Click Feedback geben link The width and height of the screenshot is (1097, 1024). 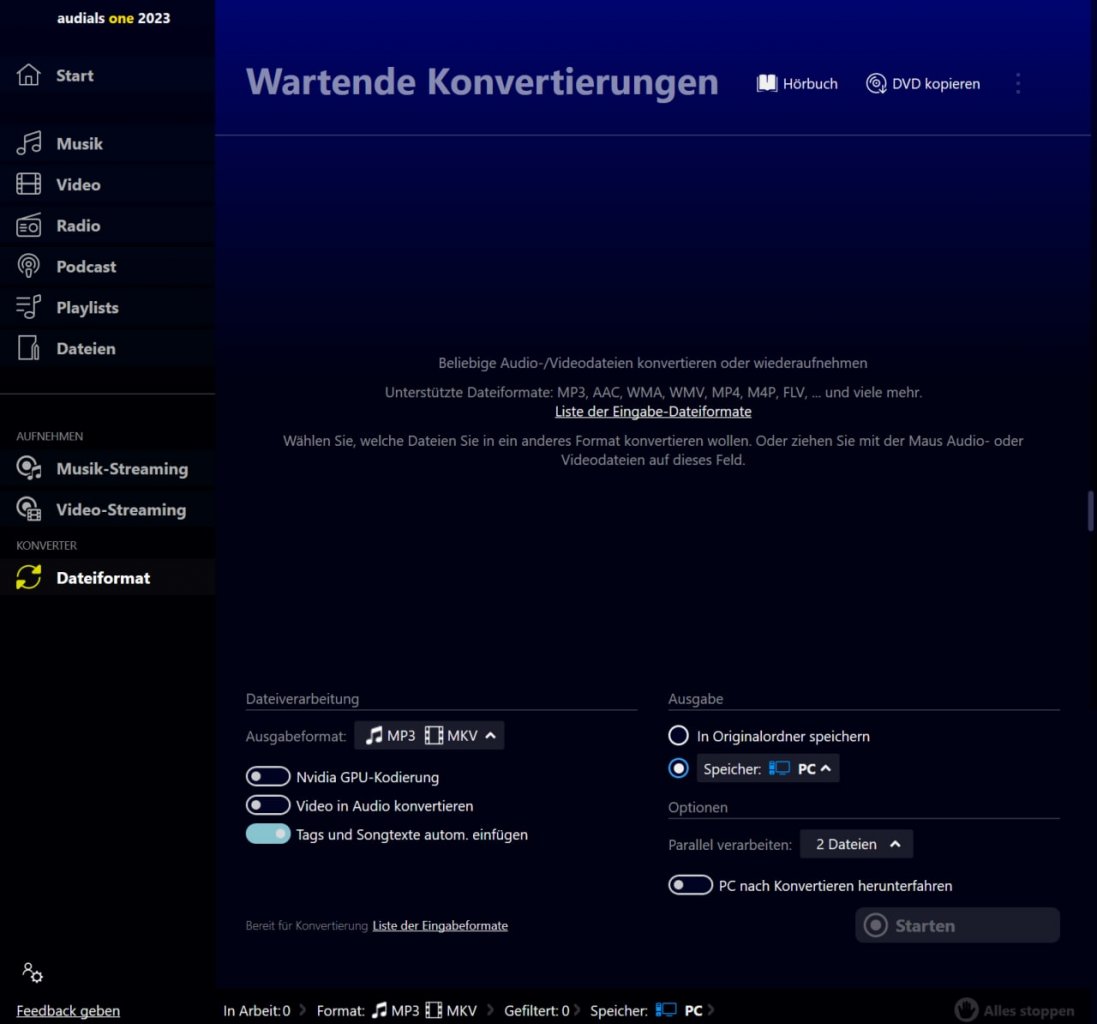[68, 1010]
